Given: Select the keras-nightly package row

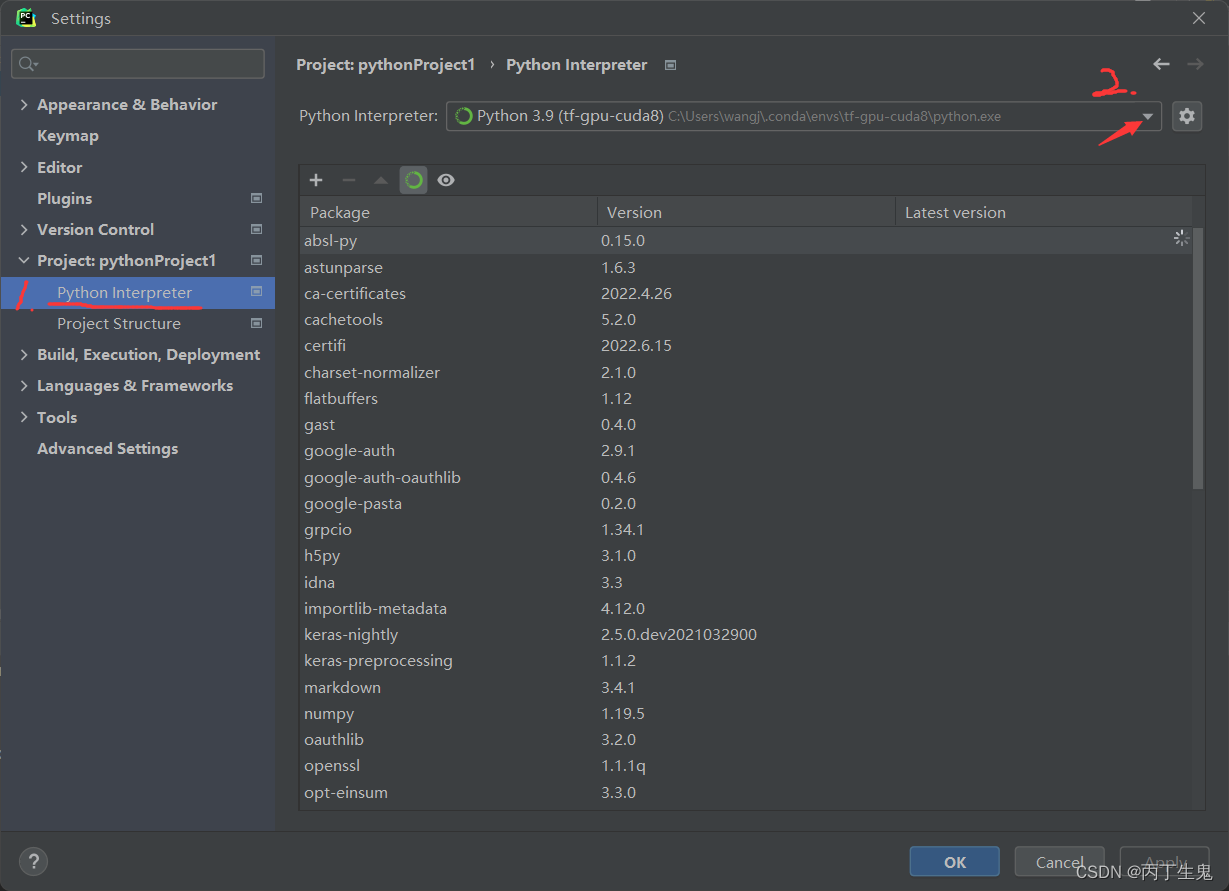Looking at the screenshot, I should pyautogui.click(x=746, y=634).
